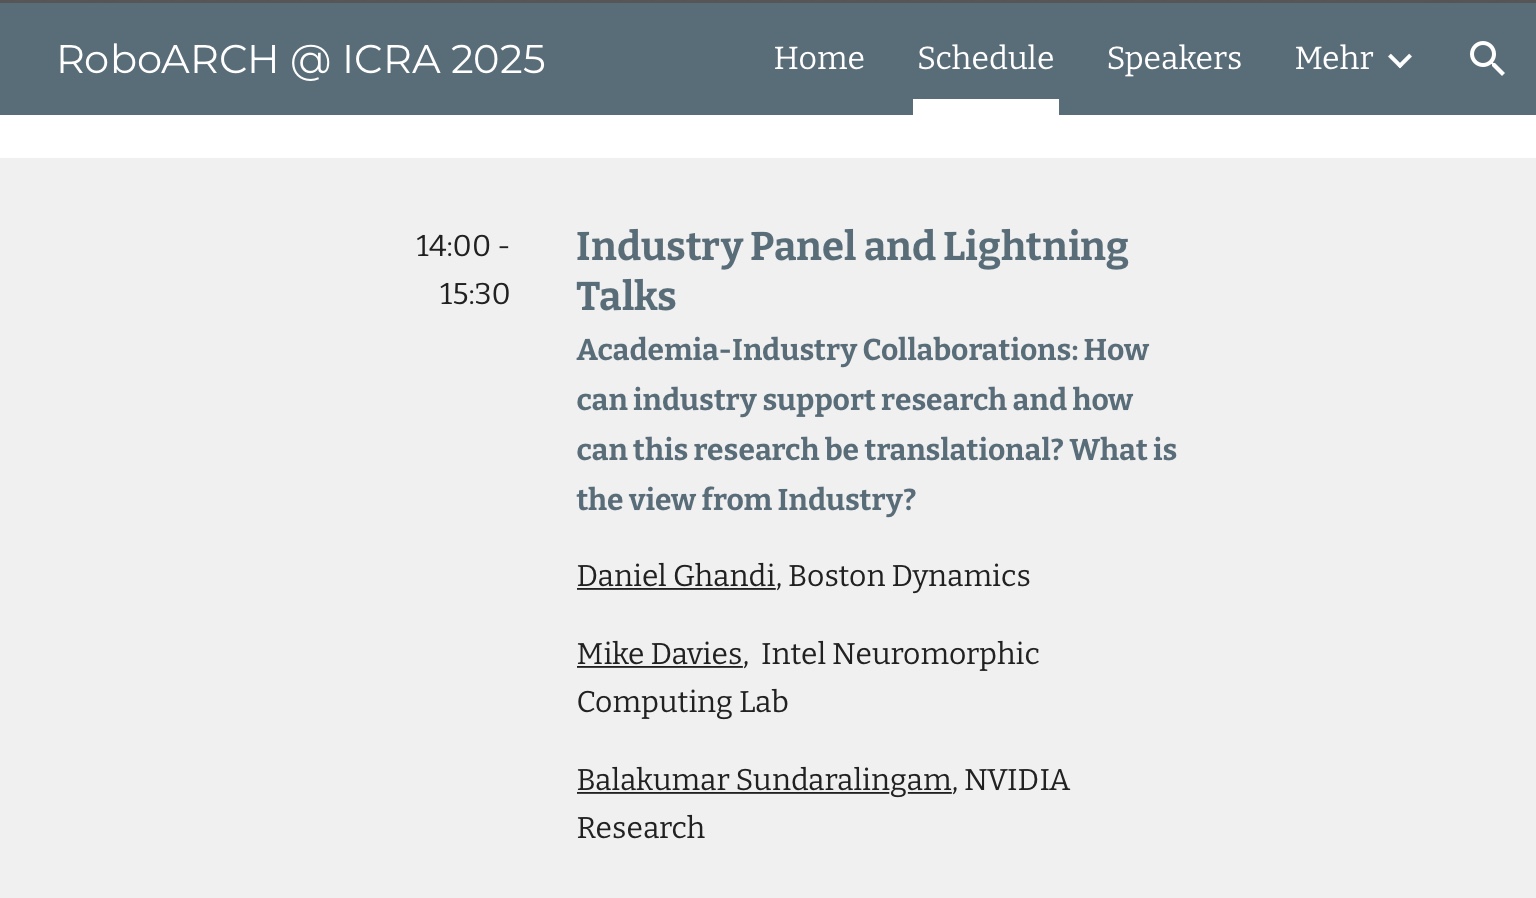Click the Computing Lab text line
This screenshot has height=898, width=1536.
682,702
